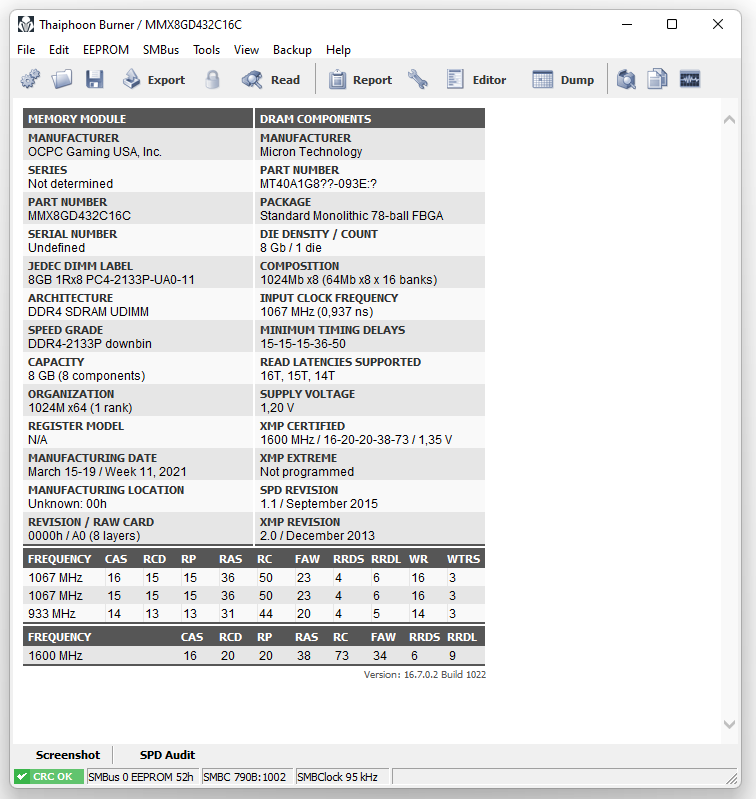This screenshot has height=799, width=756.
Task: Open the File menu
Action: point(26,50)
